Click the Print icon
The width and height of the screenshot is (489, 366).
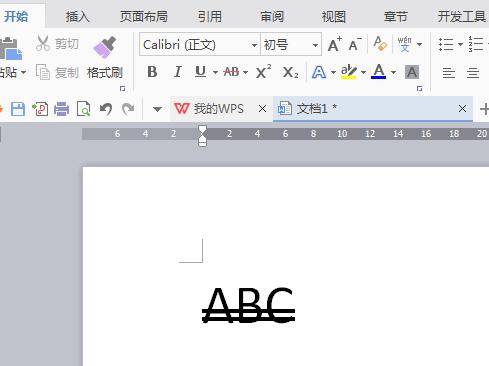click(62, 109)
